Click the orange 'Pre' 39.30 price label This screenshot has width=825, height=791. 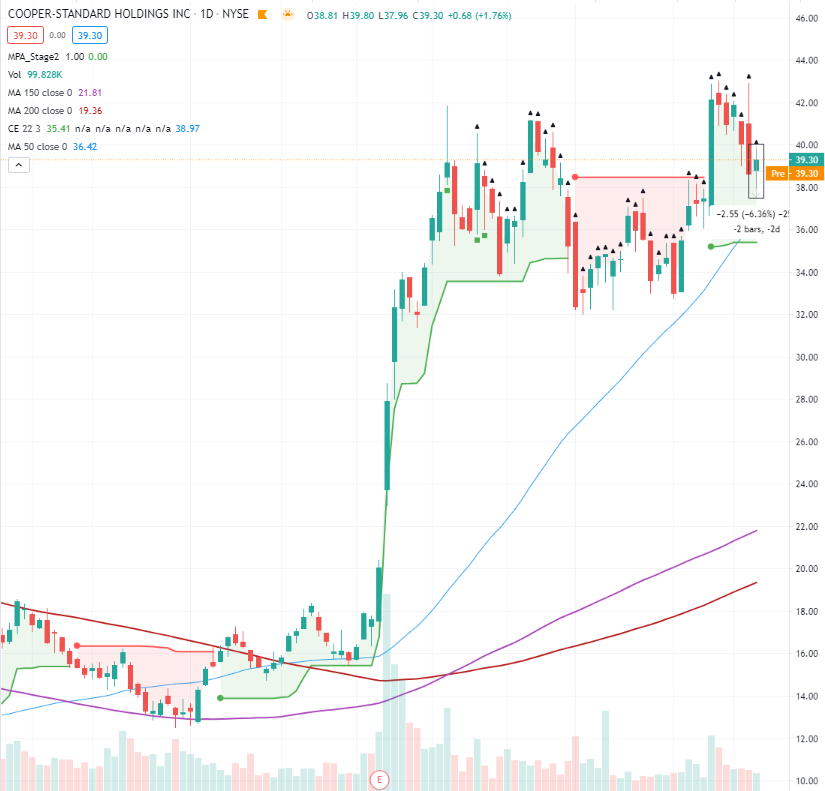tap(792, 173)
